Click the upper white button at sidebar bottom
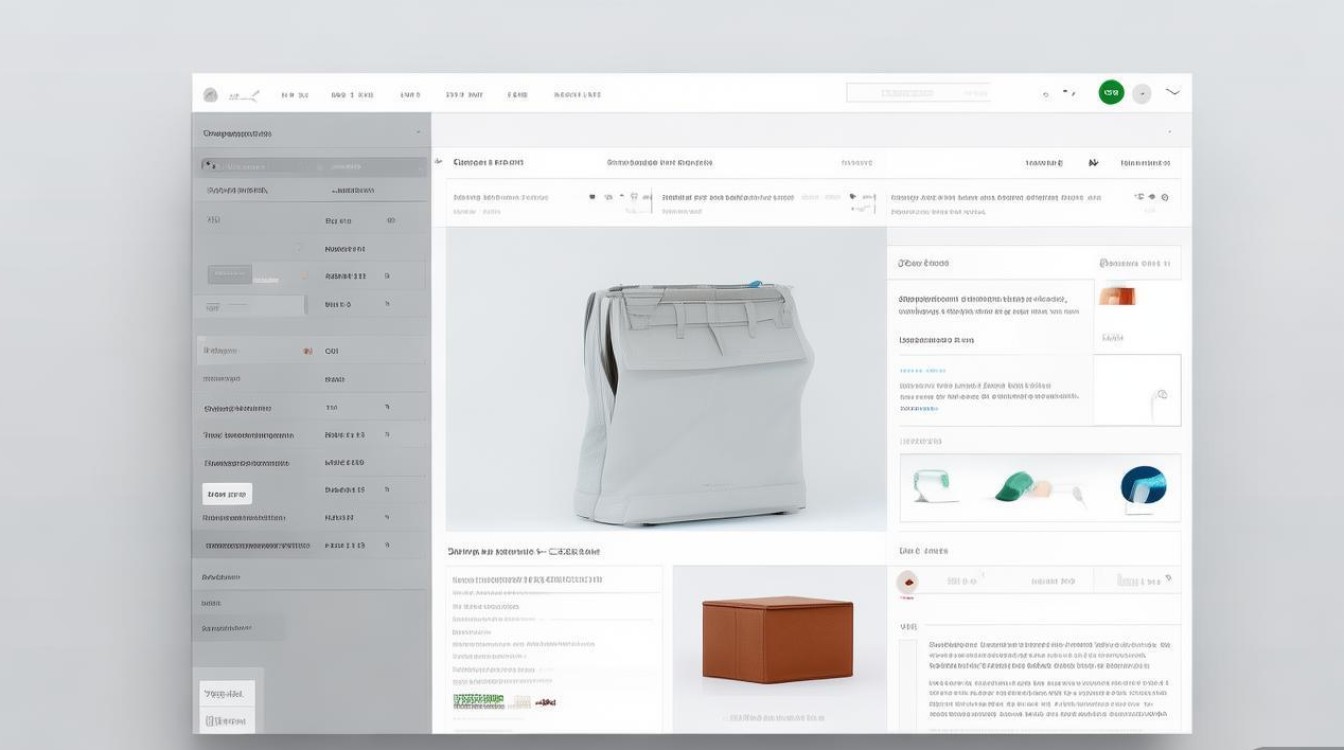The height and width of the screenshot is (750, 1344). (x=227, y=693)
